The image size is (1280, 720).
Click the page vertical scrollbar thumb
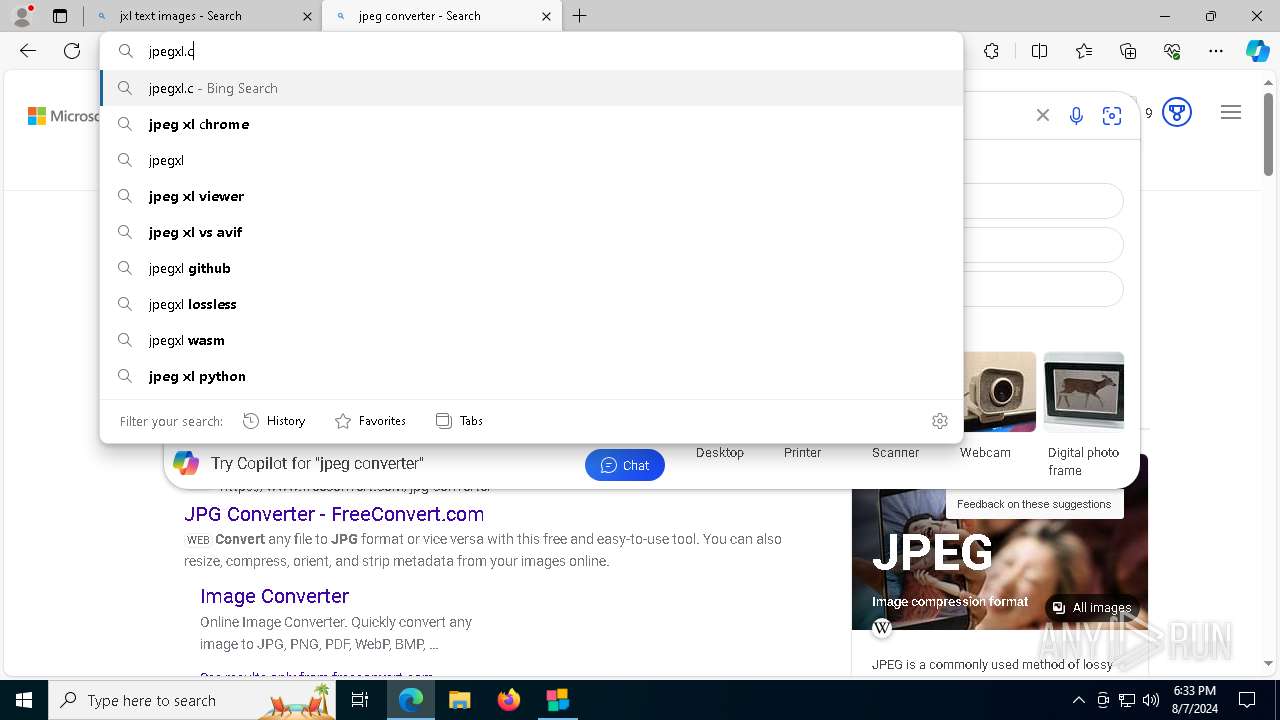[x=1268, y=135]
